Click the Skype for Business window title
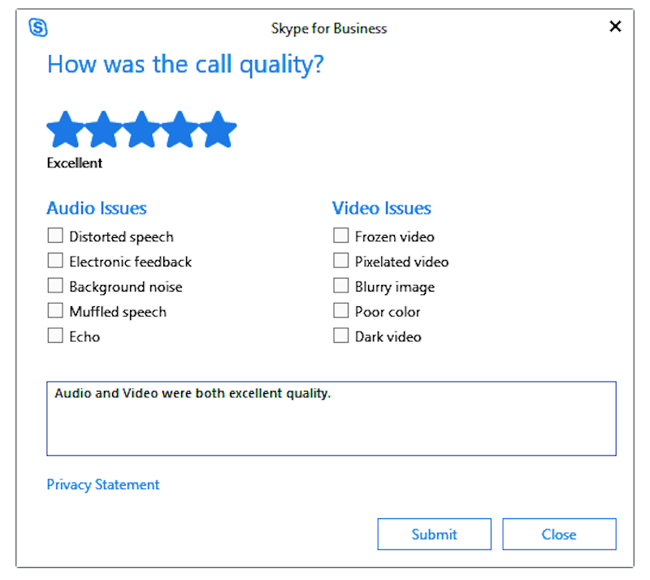The width and height of the screenshot is (650, 580). (x=329, y=28)
